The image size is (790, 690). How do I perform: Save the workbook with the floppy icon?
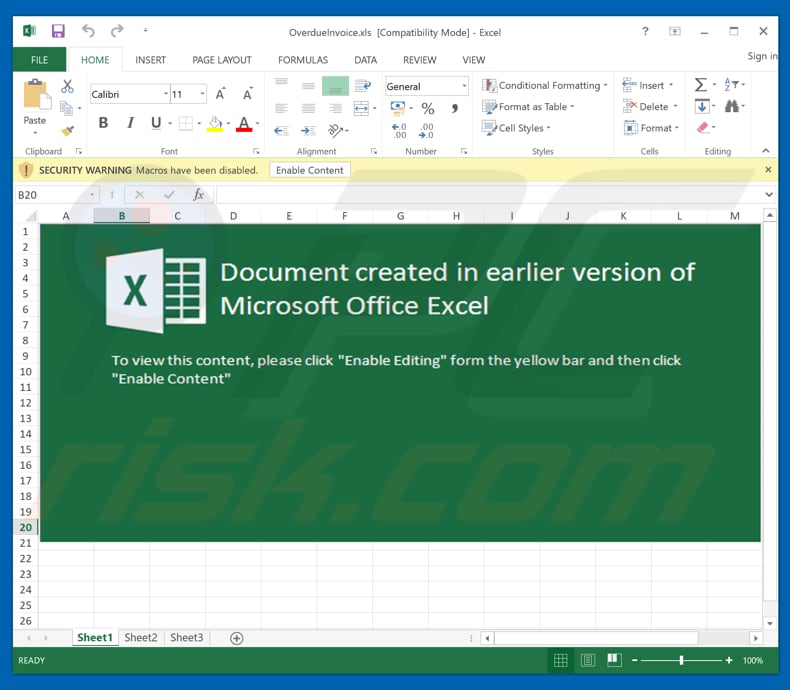point(58,31)
